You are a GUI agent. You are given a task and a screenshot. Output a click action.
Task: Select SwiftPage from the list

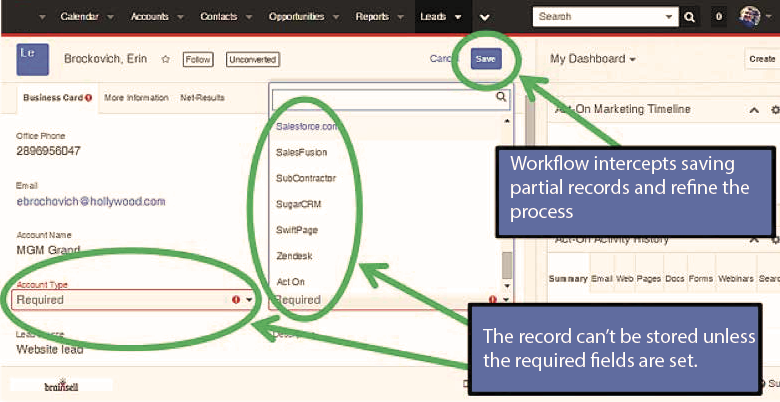[386, 230]
